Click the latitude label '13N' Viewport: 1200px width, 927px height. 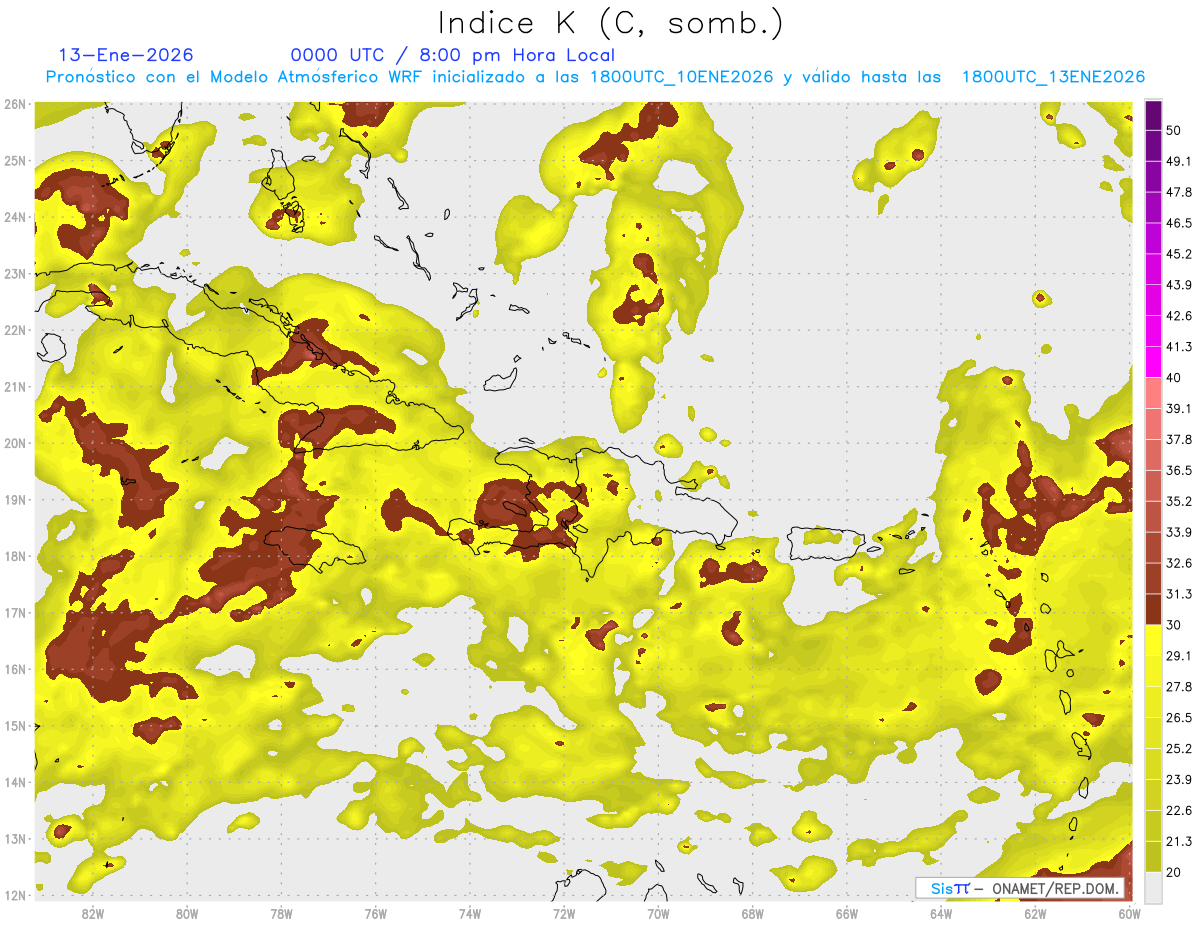pyautogui.click(x=15, y=839)
